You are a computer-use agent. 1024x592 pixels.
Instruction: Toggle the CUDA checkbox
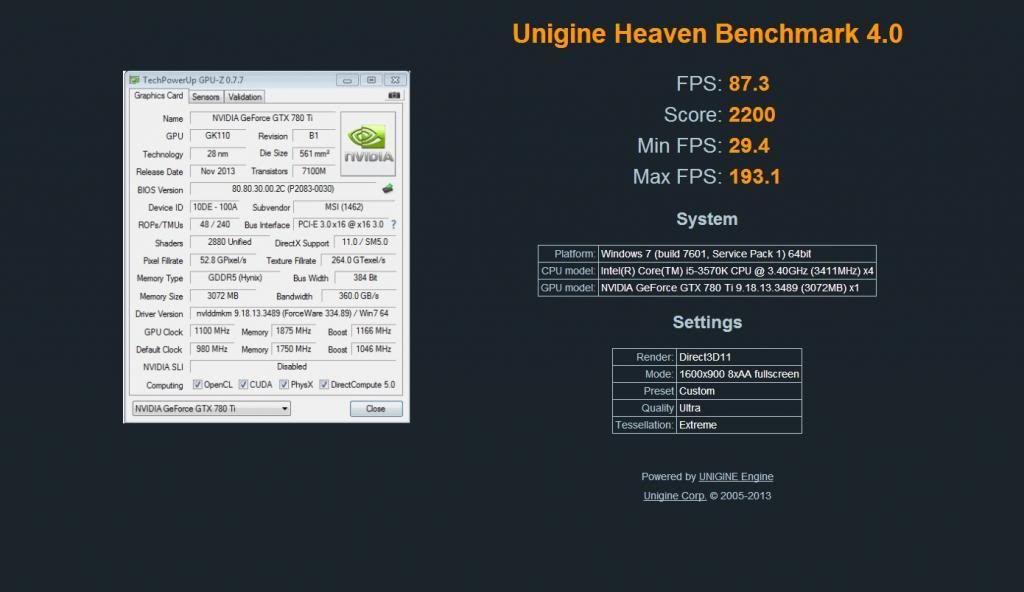click(x=243, y=384)
